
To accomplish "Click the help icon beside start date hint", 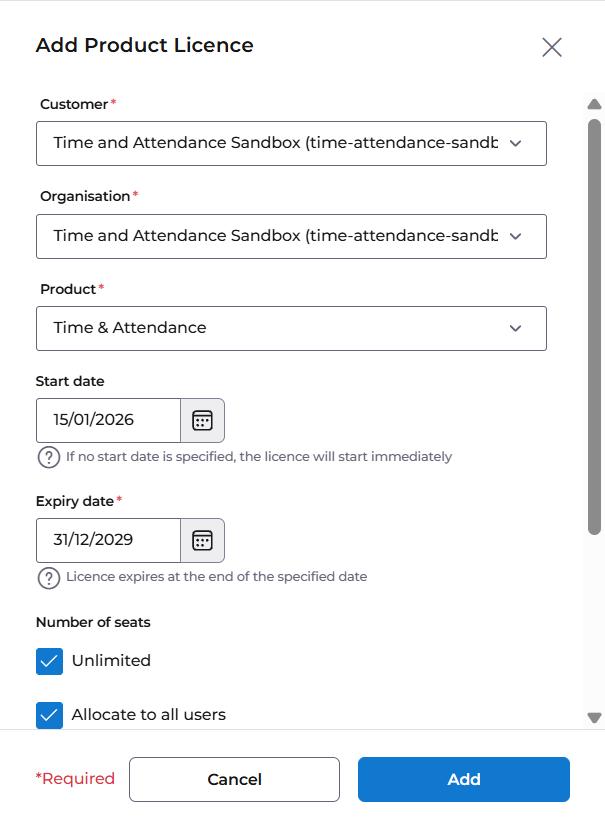I will [48, 457].
